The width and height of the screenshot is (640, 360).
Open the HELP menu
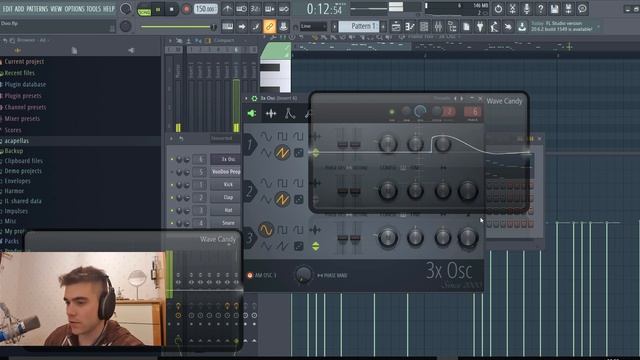click(x=109, y=9)
